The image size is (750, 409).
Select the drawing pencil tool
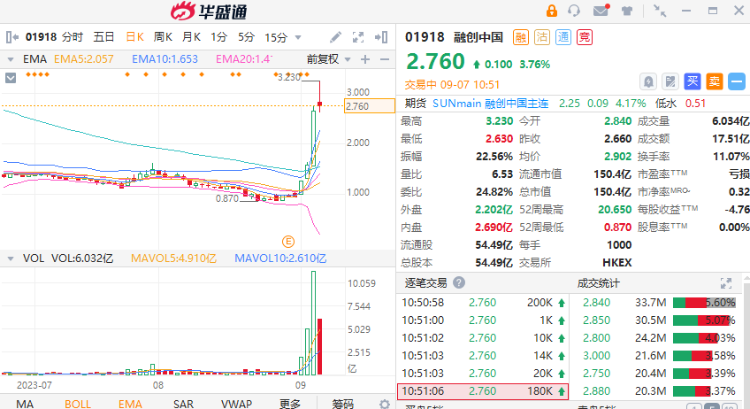(x=335, y=37)
